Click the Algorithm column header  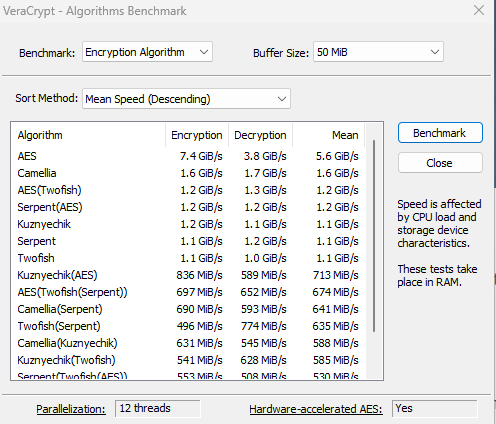point(88,135)
